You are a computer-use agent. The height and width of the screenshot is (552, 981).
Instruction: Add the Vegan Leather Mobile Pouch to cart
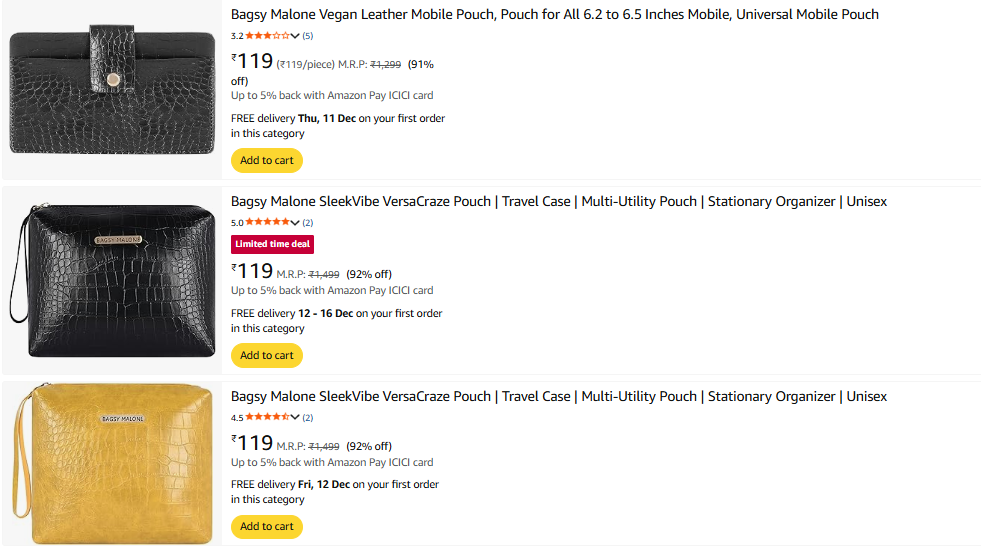(x=267, y=160)
